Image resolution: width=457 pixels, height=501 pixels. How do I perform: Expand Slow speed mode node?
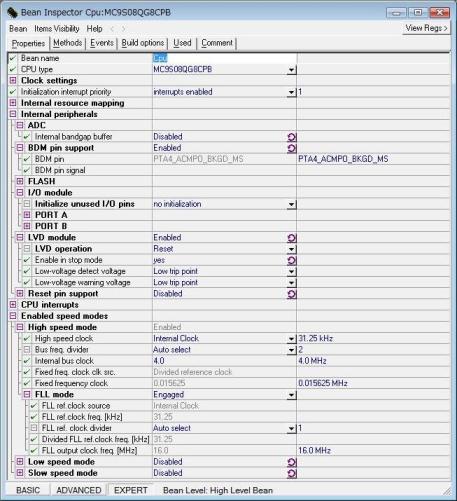point(20,473)
